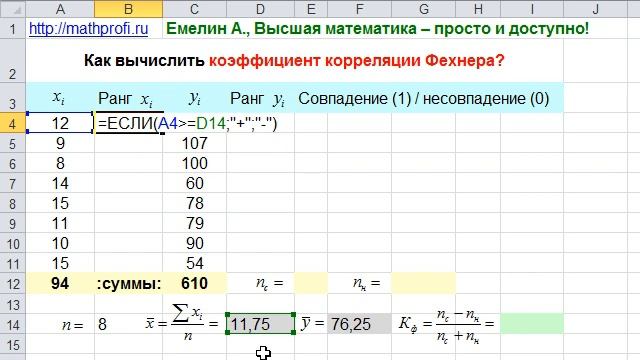Click cell C5 with value 107

[195, 143]
